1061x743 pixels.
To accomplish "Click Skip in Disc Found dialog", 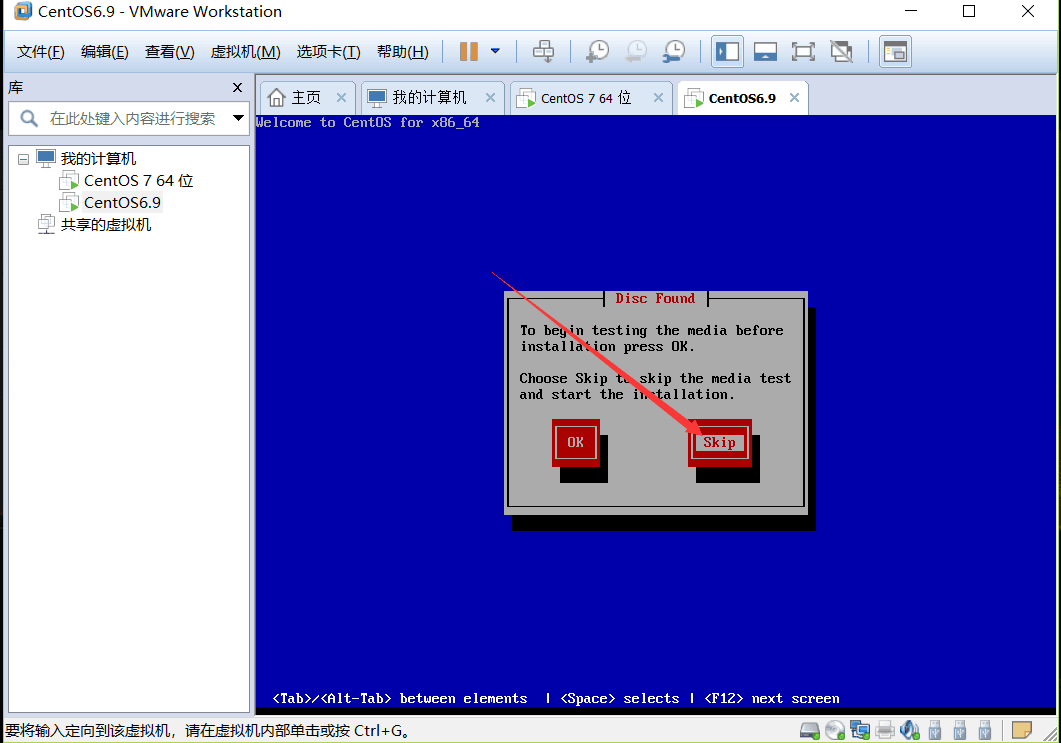I will pyautogui.click(x=719, y=443).
